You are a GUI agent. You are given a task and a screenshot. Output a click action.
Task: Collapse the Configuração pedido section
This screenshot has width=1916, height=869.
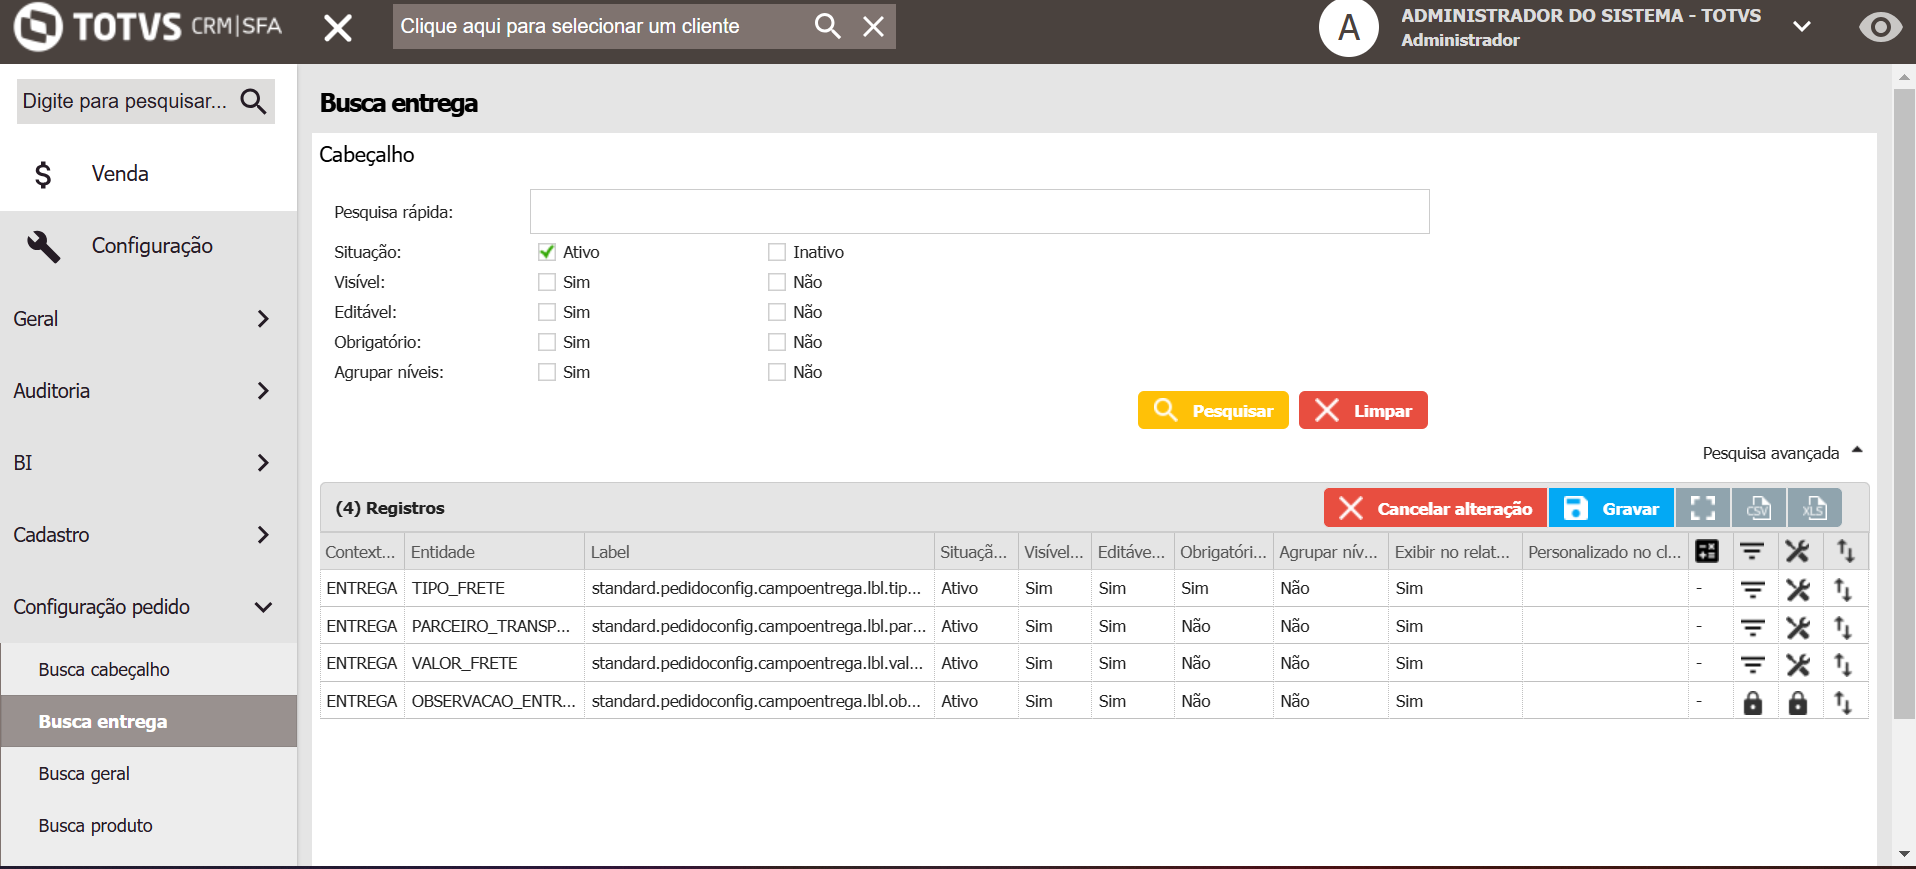[x=148, y=607]
